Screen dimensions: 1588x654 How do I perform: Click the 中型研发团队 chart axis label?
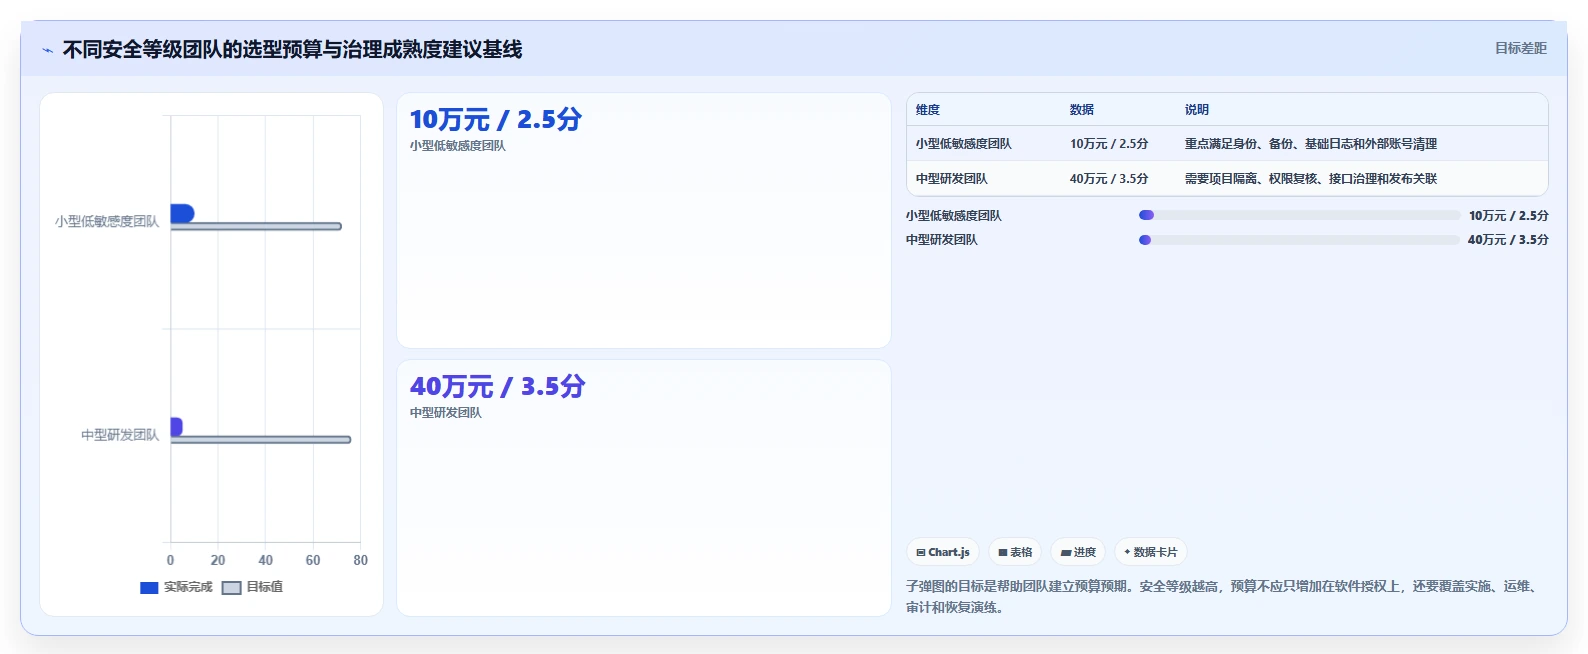tap(120, 435)
